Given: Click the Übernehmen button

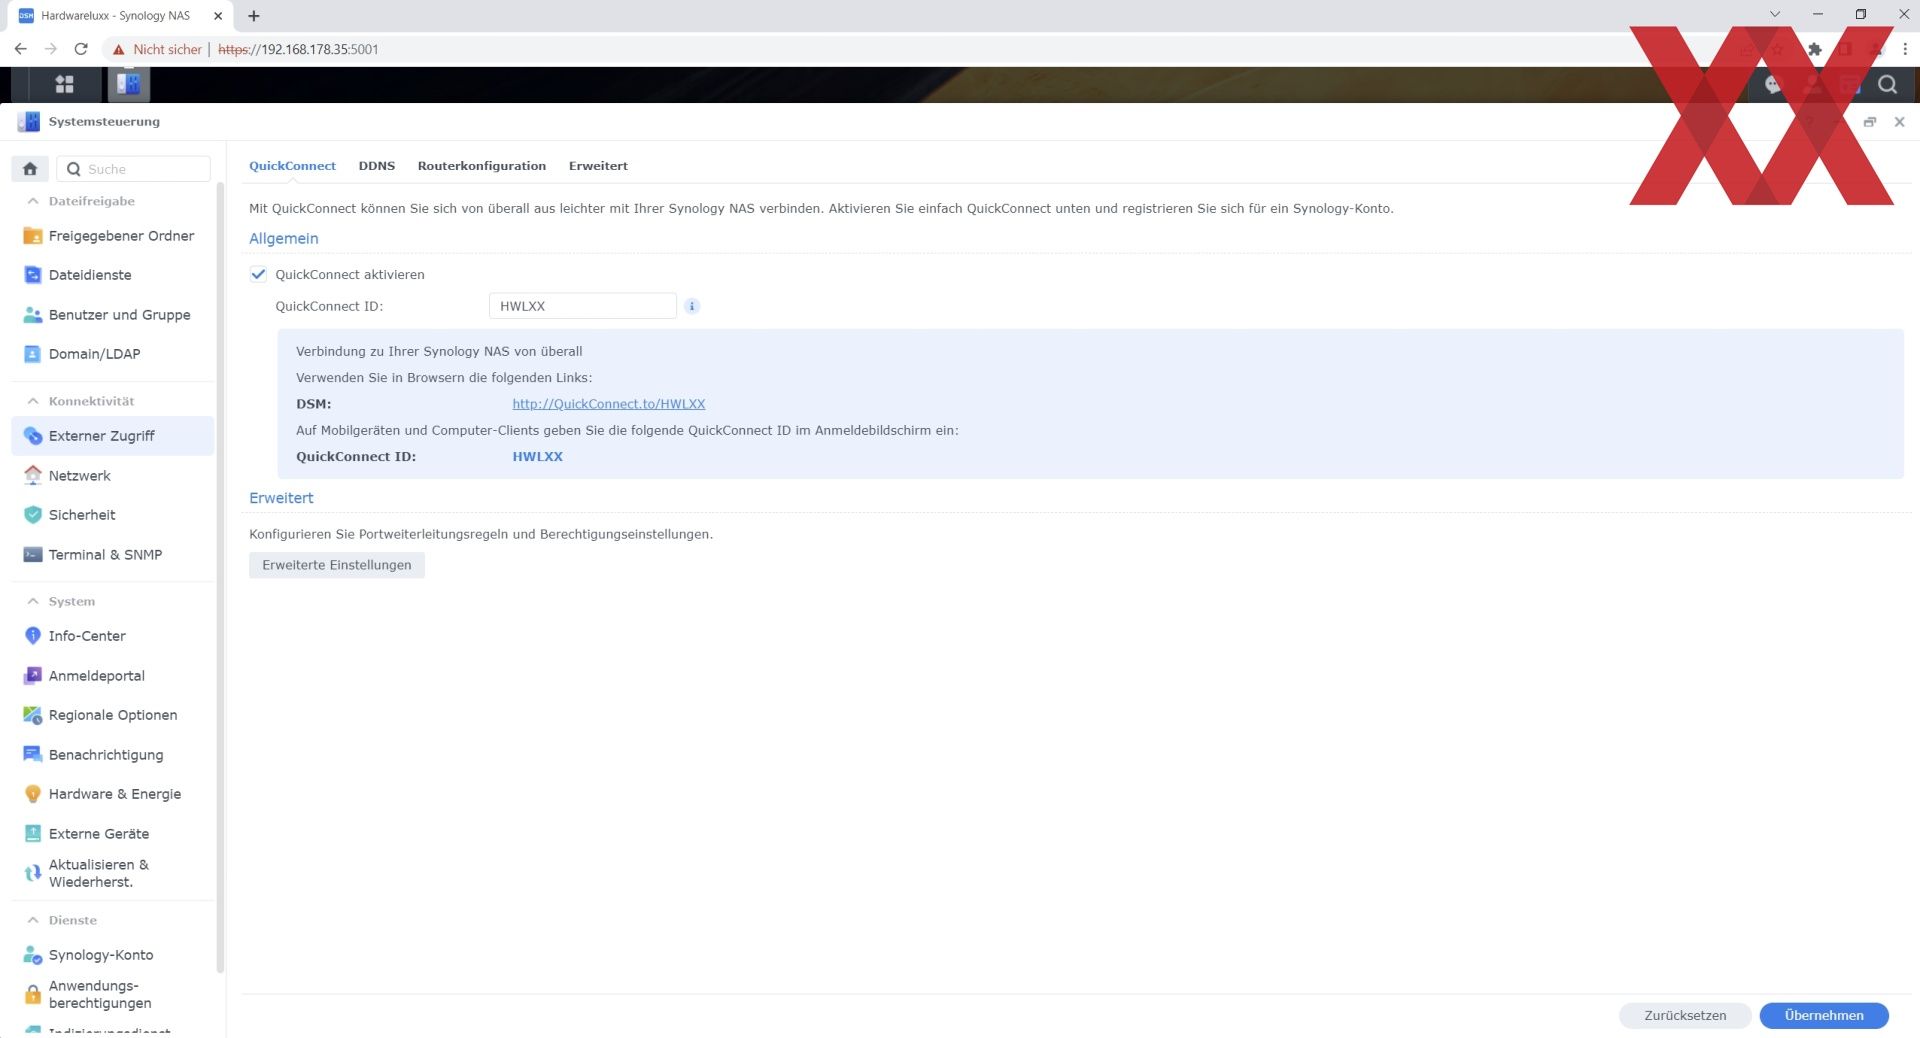Looking at the screenshot, I should click(x=1823, y=1015).
